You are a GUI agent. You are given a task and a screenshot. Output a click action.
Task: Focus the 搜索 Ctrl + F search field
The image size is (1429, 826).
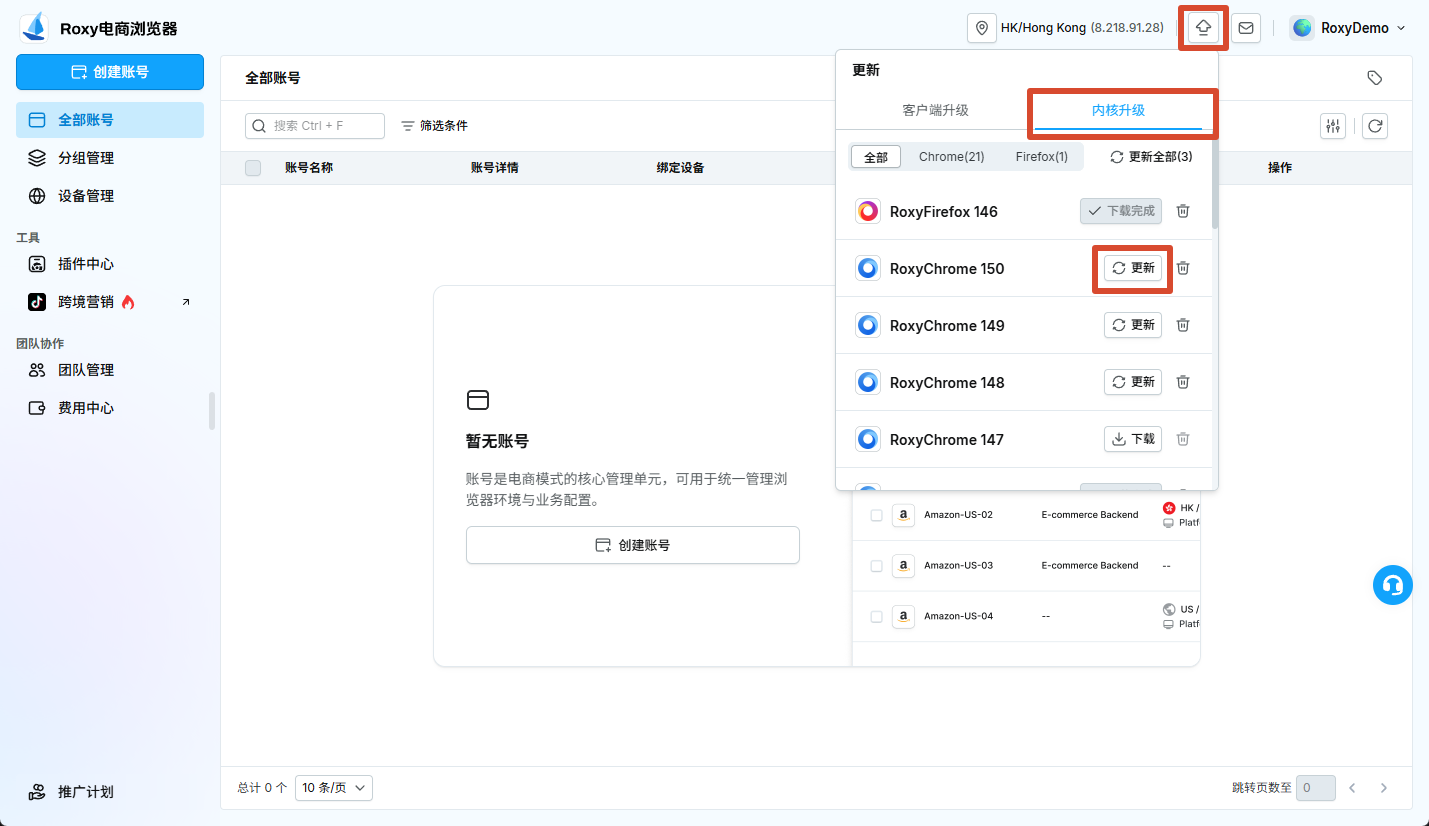[315, 126]
